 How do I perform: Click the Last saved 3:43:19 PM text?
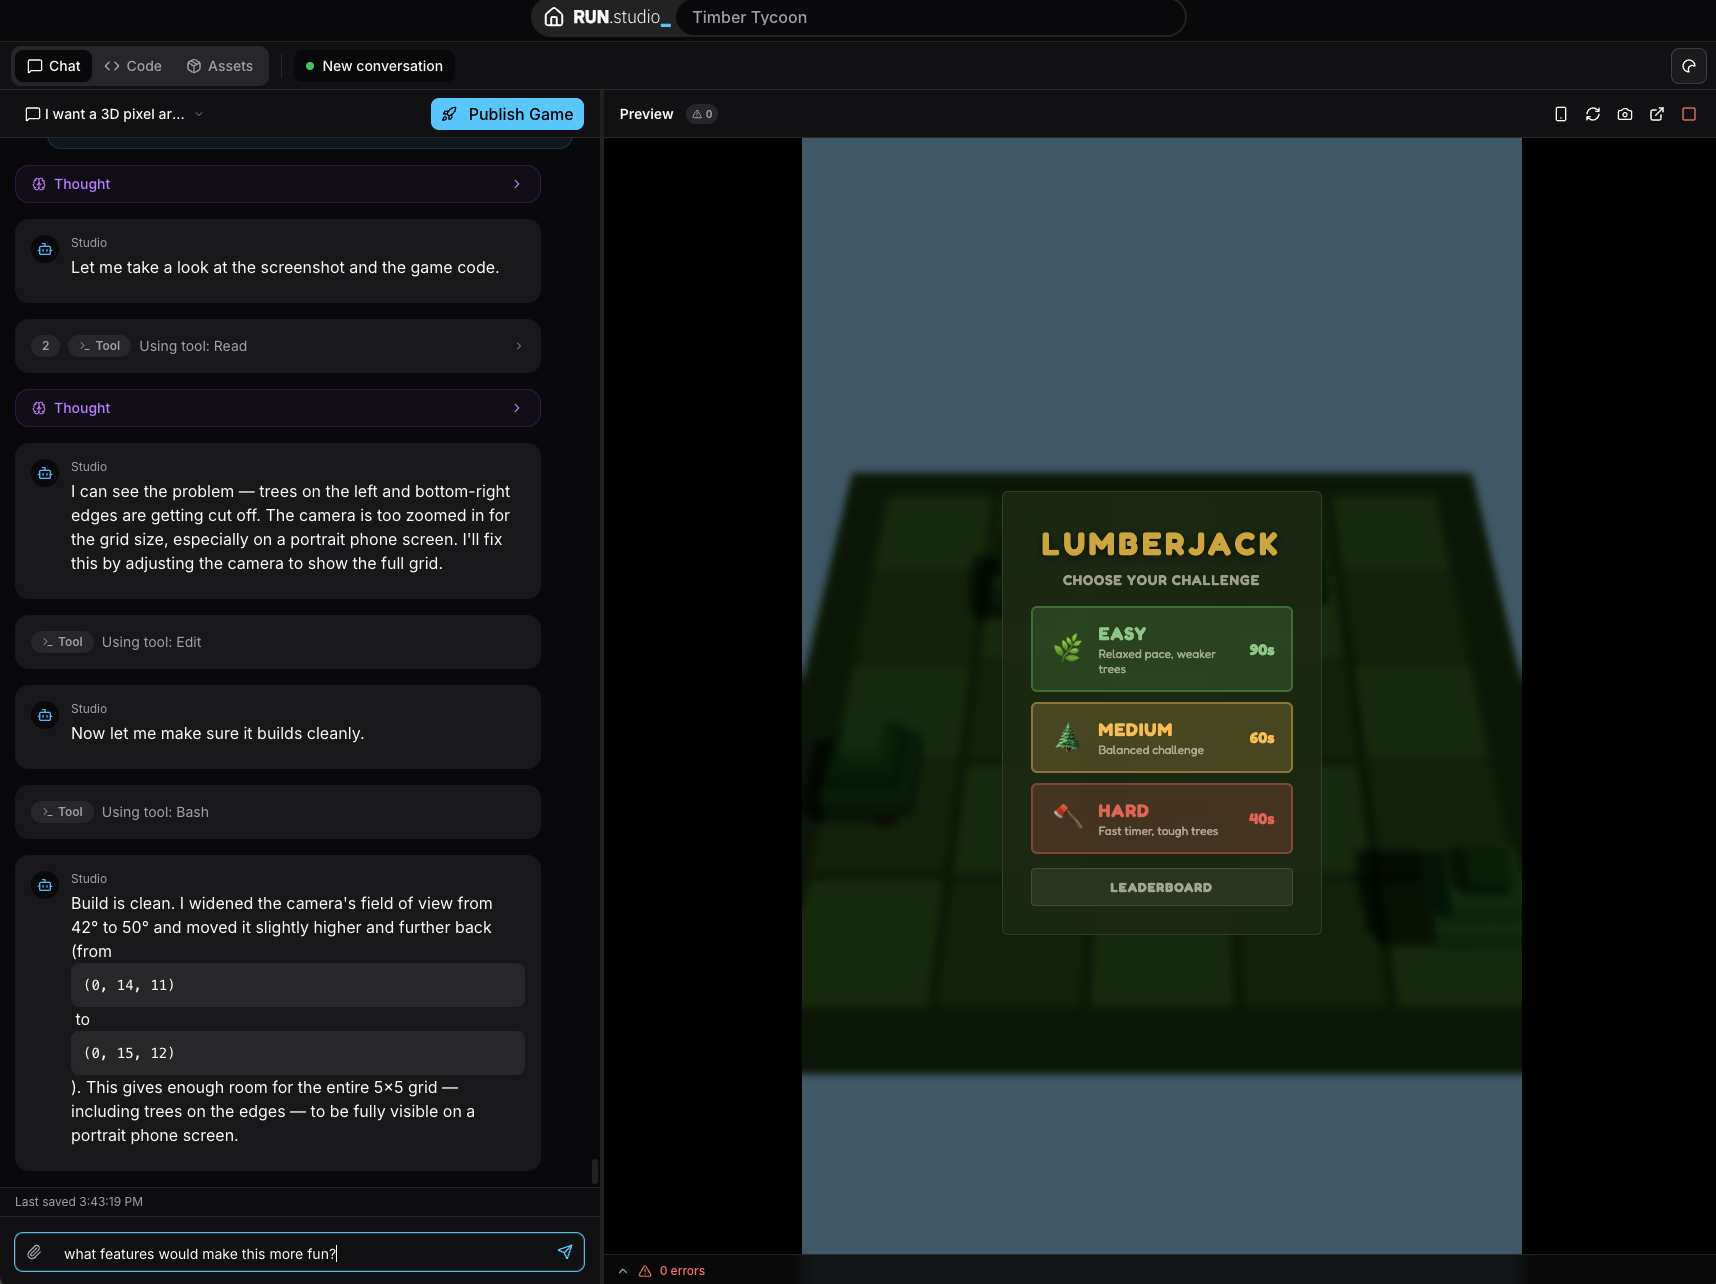click(x=79, y=1202)
